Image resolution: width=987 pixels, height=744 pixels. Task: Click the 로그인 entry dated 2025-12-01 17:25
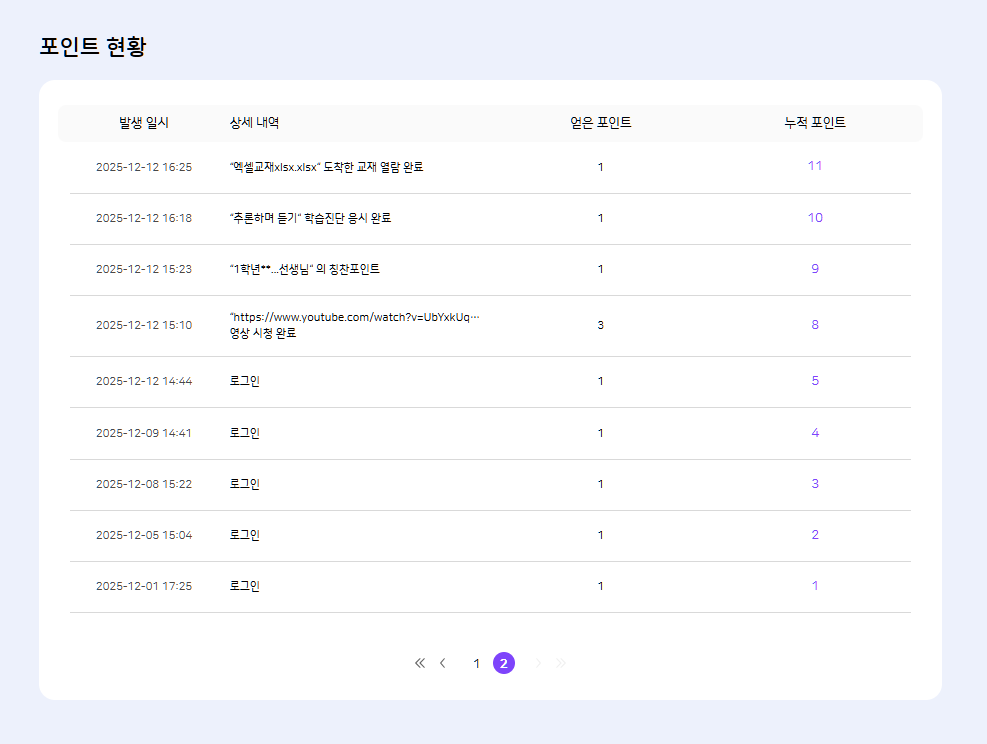tap(244, 586)
